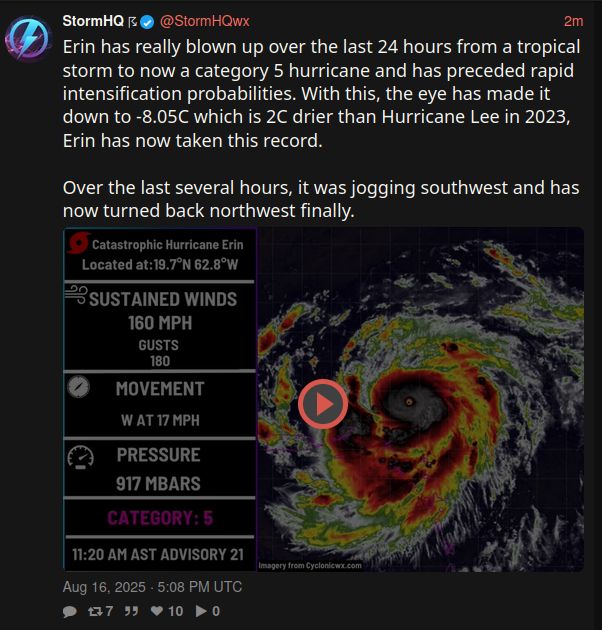Click the hurricane eye in satellite image
The image size is (602, 630).
409,401
